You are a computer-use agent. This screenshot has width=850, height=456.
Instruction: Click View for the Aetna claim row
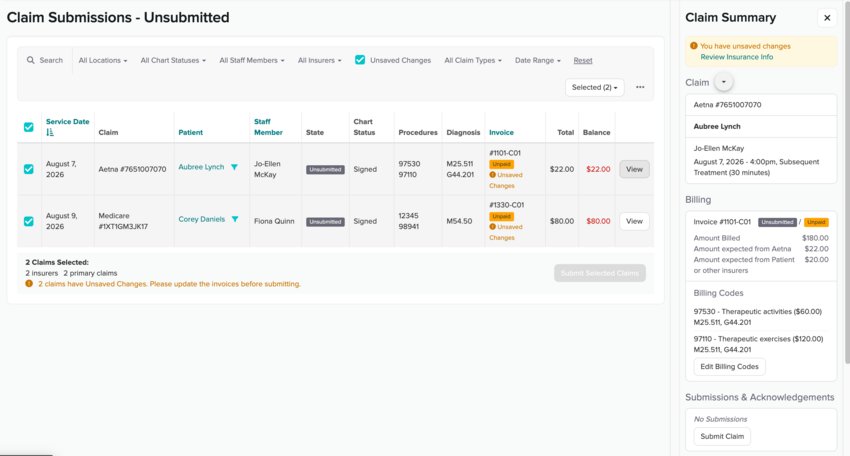tap(634, 169)
